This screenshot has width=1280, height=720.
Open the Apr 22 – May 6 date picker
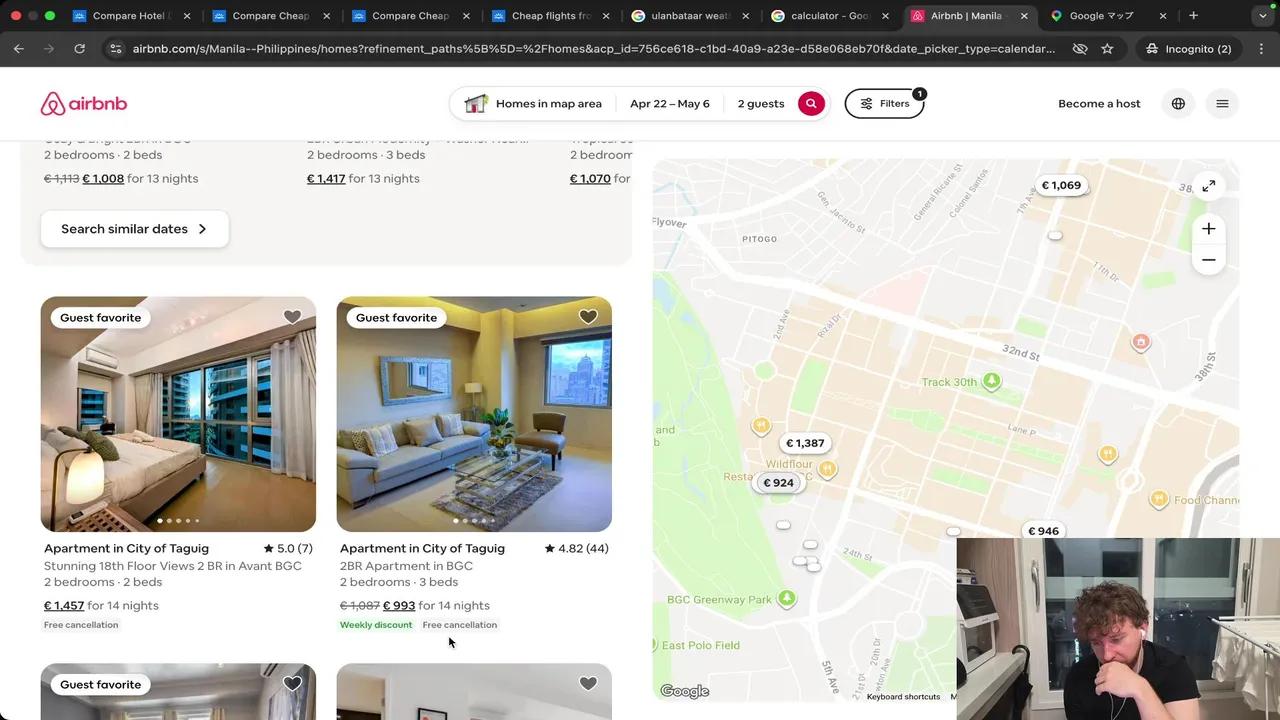670,103
